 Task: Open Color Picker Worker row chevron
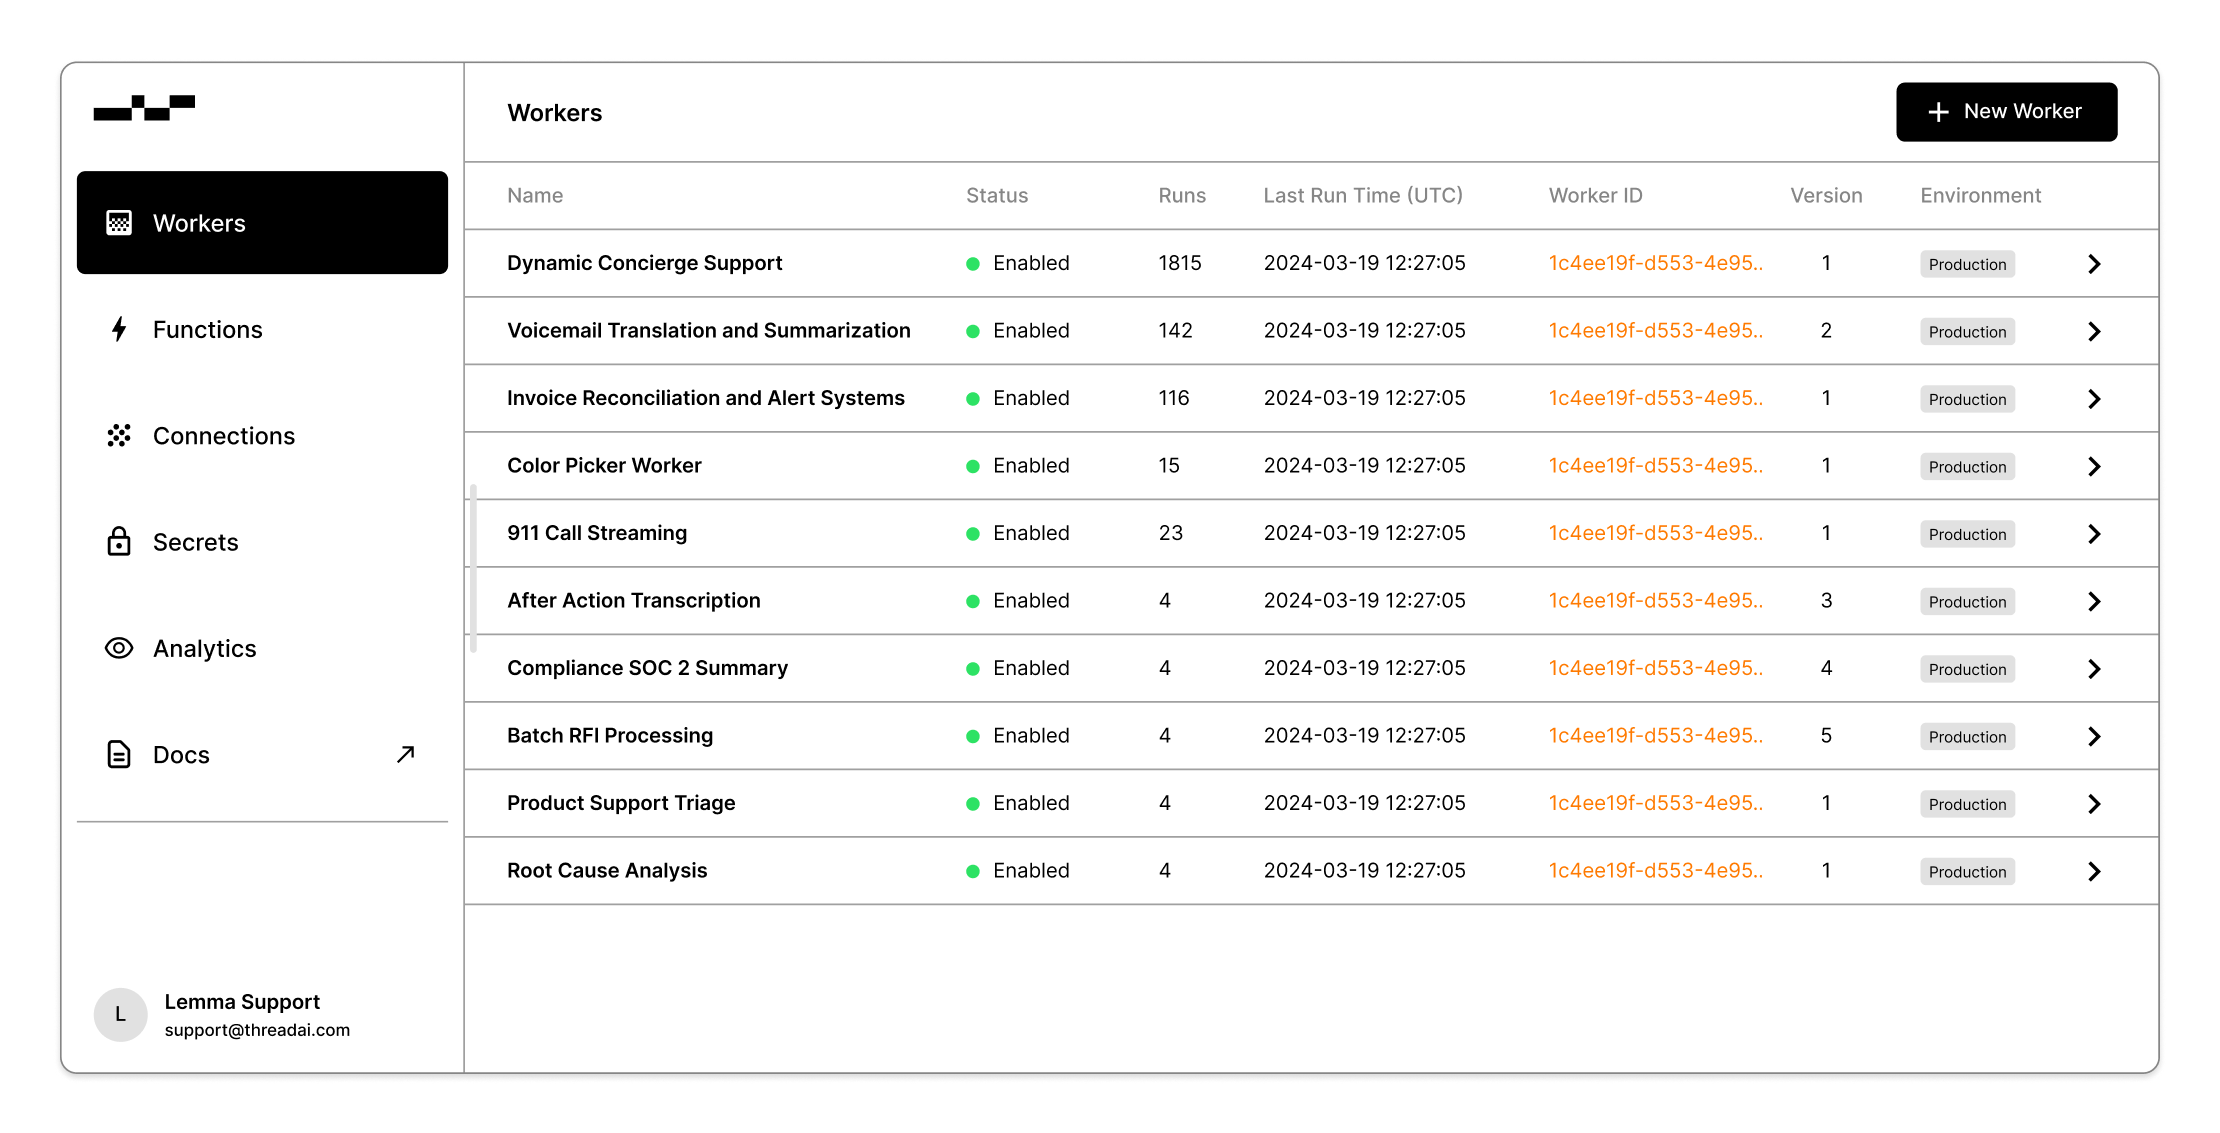pyautogui.click(x=2094, y=466)
